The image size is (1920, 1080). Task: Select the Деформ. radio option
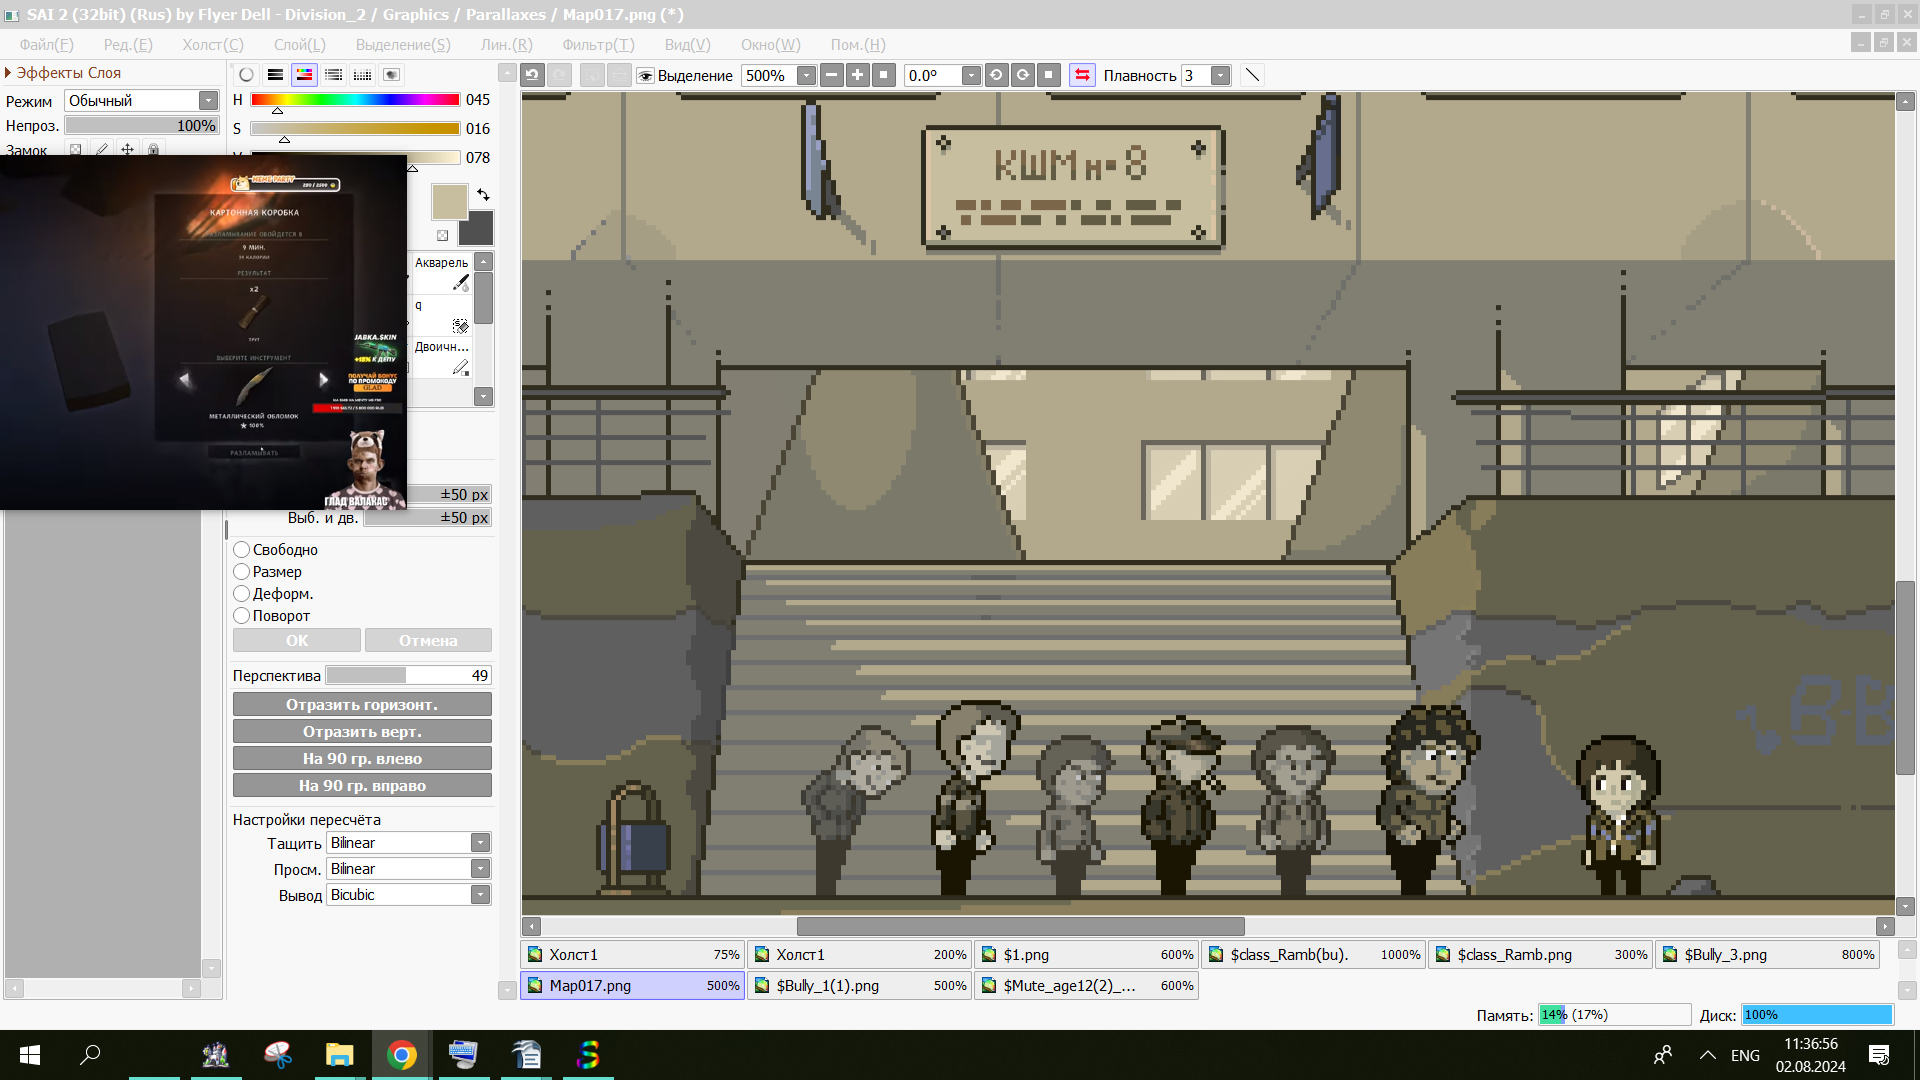[x=242, y=594]
